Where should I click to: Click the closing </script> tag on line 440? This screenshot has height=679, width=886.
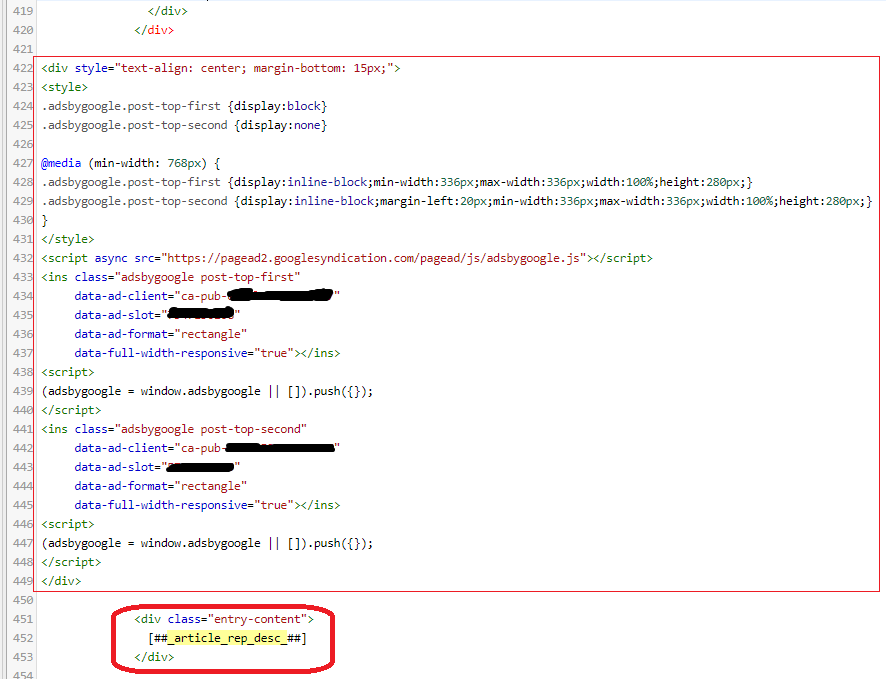tap(71, 410)
